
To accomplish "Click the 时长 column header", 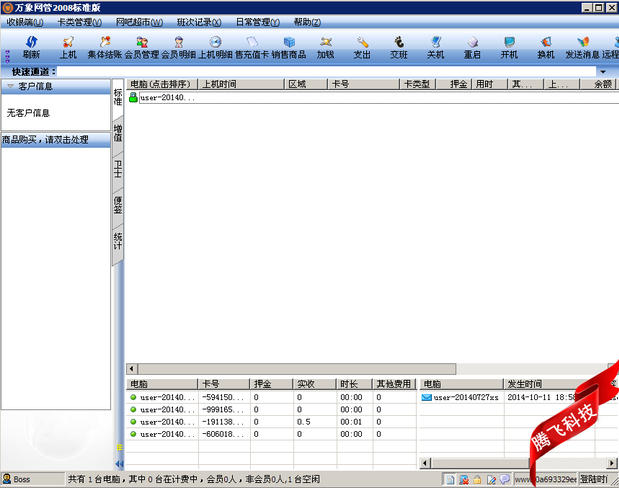I will click(354, 384).
